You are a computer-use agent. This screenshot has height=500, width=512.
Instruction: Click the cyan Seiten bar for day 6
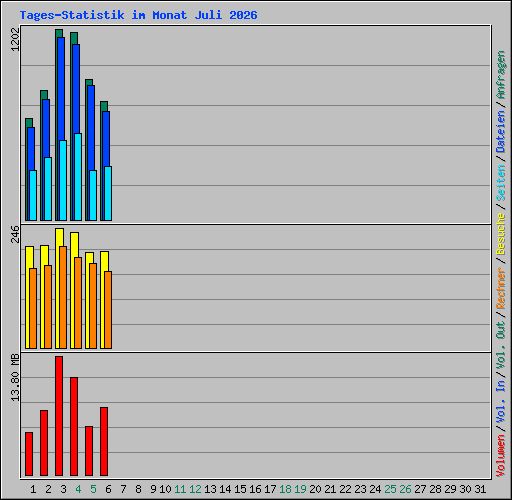tap(108, 194)
